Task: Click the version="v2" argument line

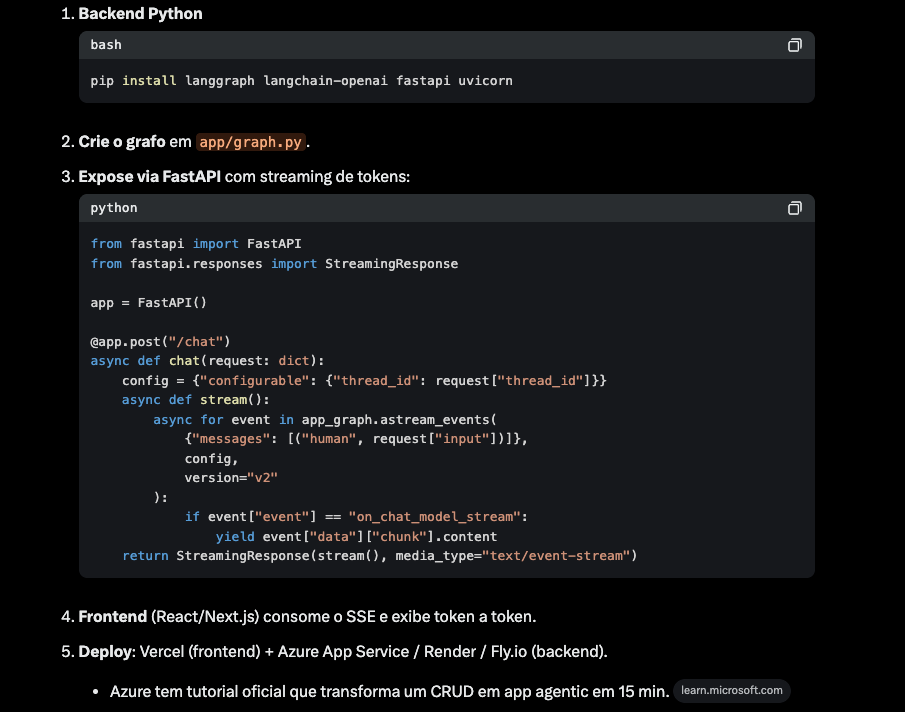Action: coord(230,477)
